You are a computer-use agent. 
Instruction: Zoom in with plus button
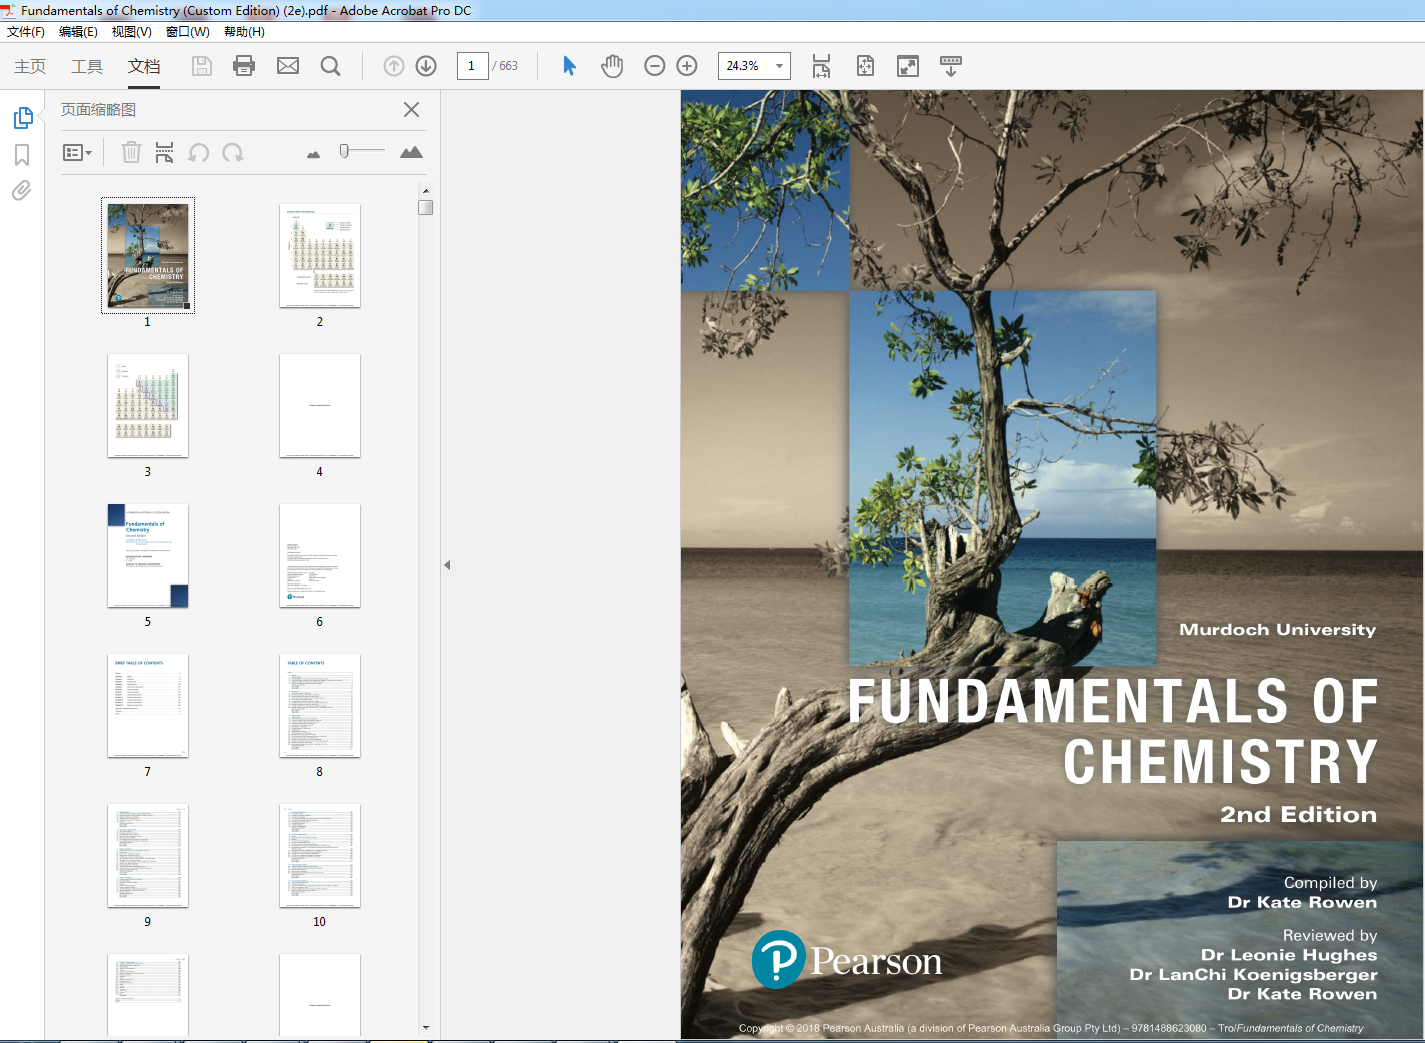tap(687, 66)
